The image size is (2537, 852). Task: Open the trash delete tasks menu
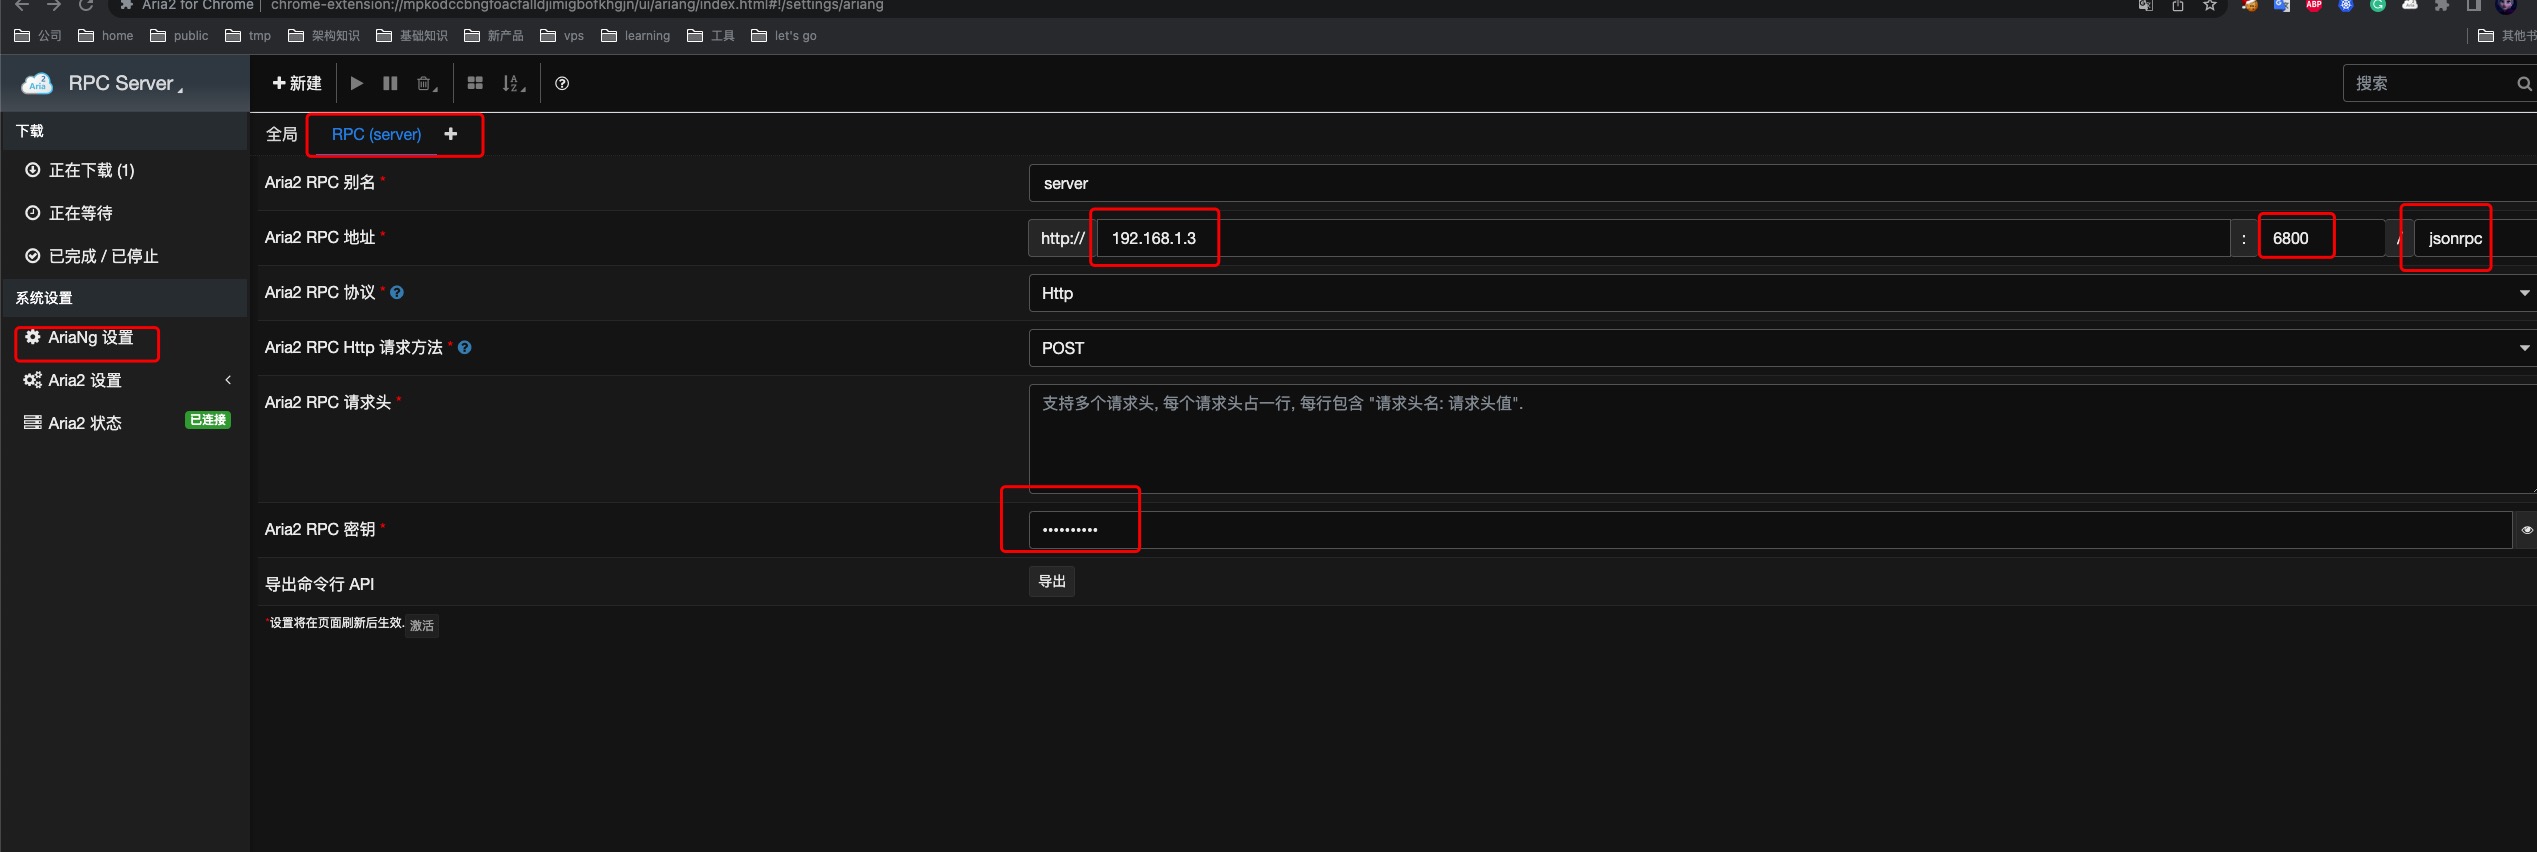pos(427,84)
